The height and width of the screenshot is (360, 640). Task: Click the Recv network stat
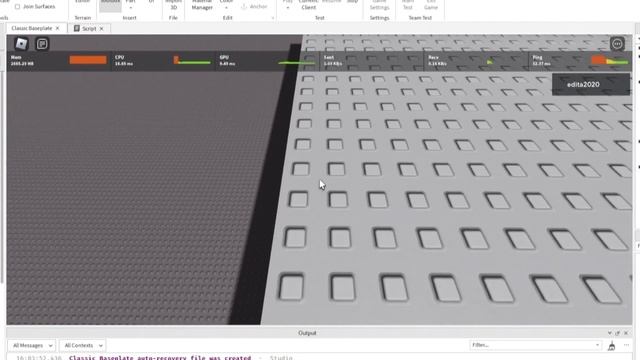click(476, 60)
